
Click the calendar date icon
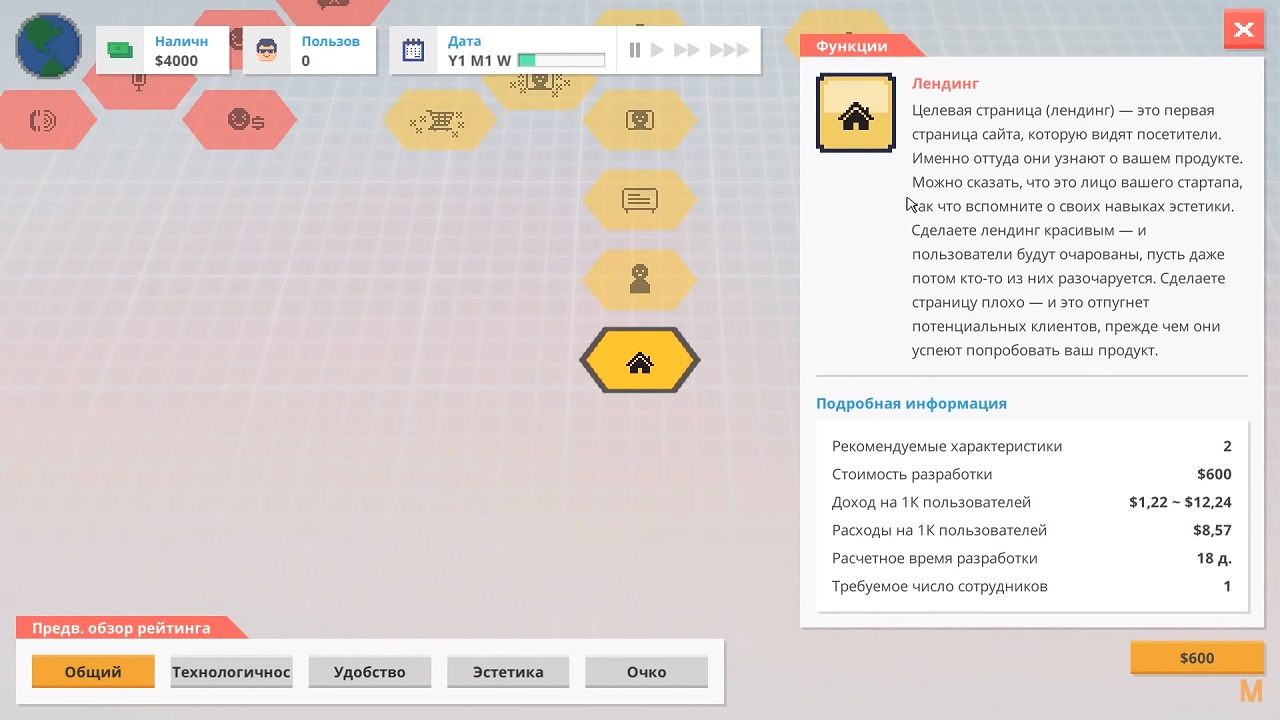(x=413, y=51)
